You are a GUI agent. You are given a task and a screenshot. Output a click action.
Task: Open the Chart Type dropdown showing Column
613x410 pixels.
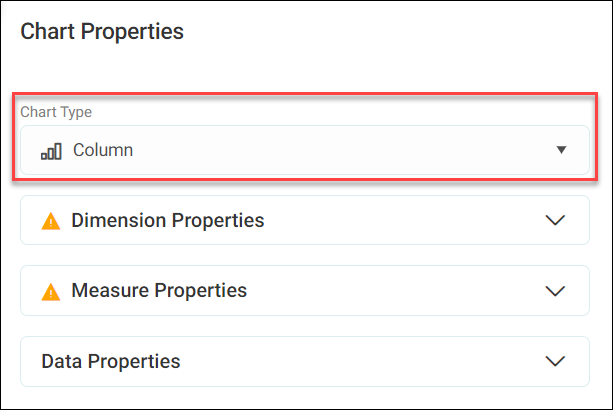pos(305,150)
